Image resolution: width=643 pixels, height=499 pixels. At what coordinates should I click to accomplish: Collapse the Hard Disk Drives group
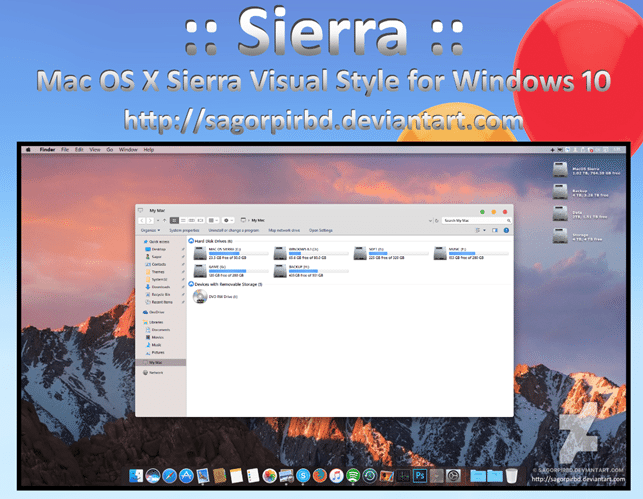pos(191,241)
